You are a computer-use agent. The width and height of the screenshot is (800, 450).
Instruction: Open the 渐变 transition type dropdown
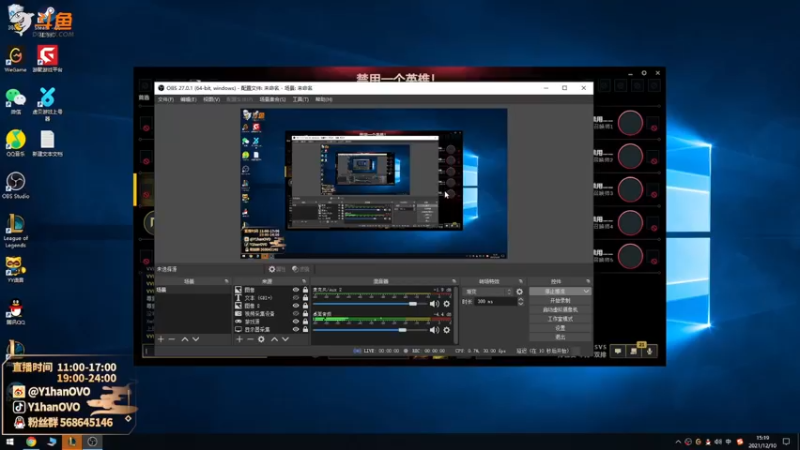(487, 292)
